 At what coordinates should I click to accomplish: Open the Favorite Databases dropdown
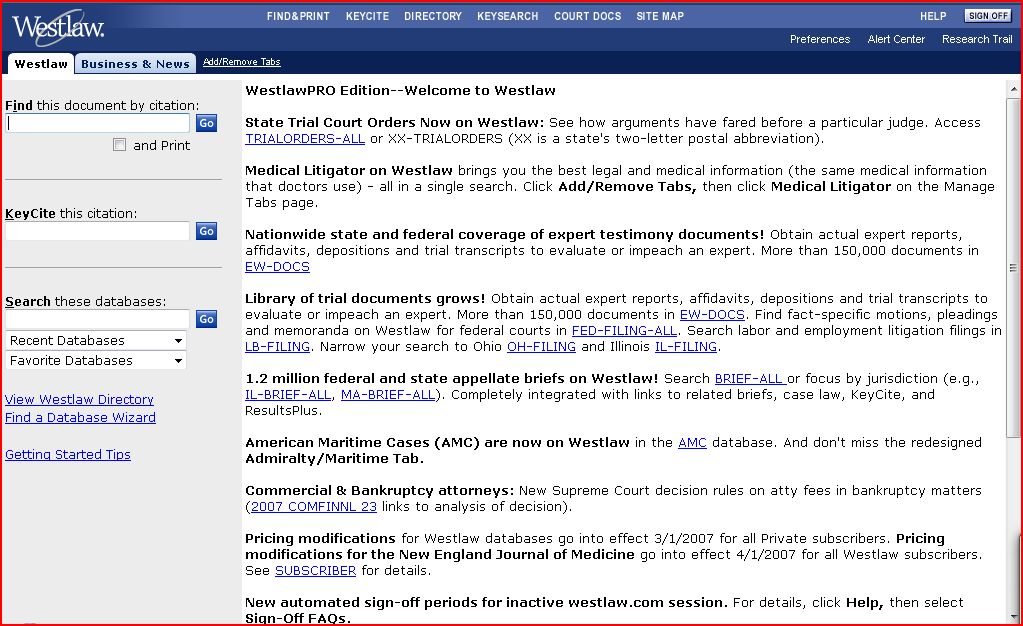(96, 361)
